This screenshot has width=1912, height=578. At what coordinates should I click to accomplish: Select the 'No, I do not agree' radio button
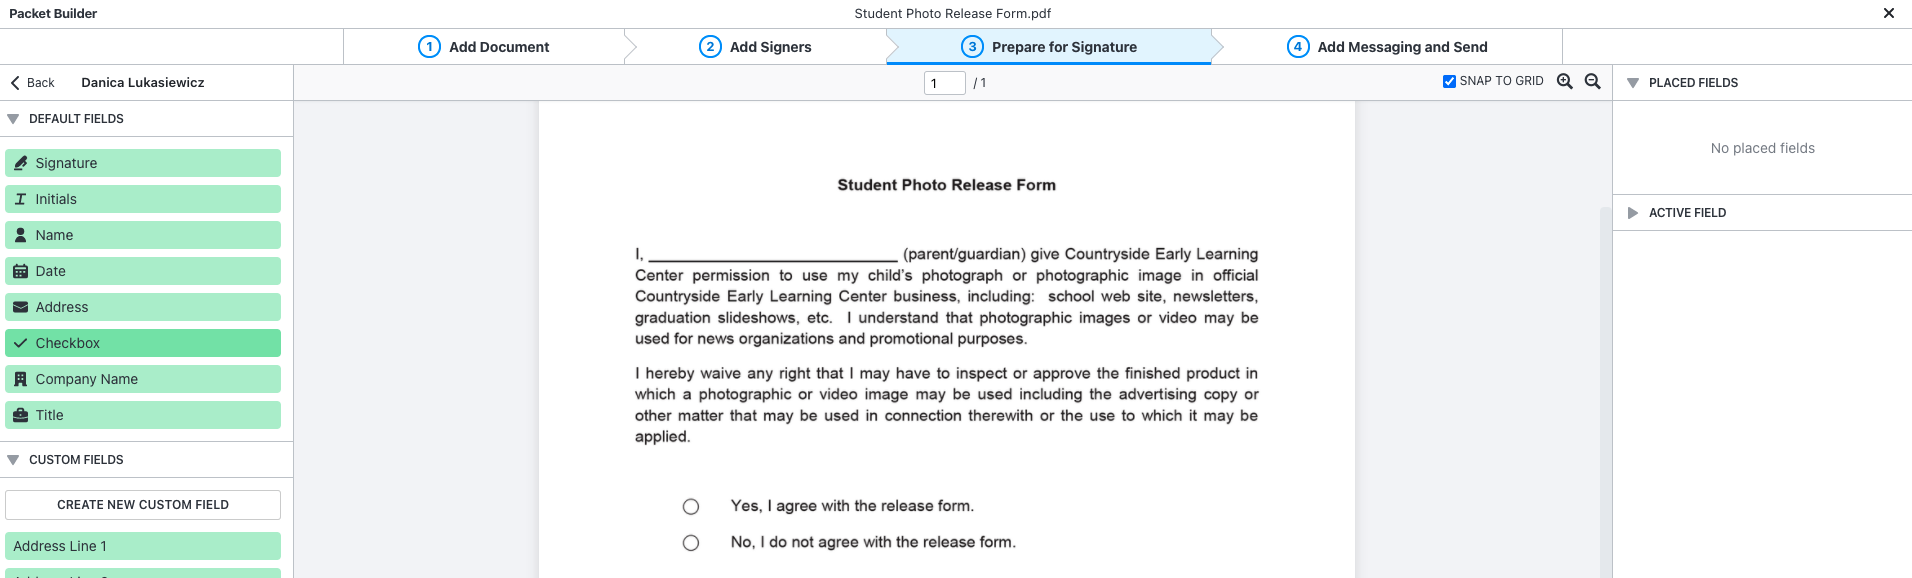point(691,543)
